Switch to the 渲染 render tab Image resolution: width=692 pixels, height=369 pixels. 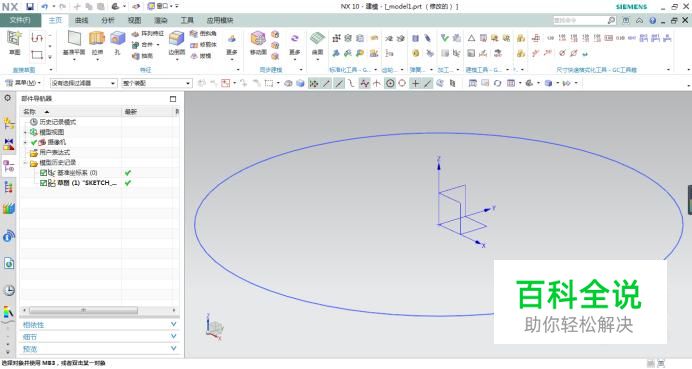pyautogui.click(x=161, y=20)
